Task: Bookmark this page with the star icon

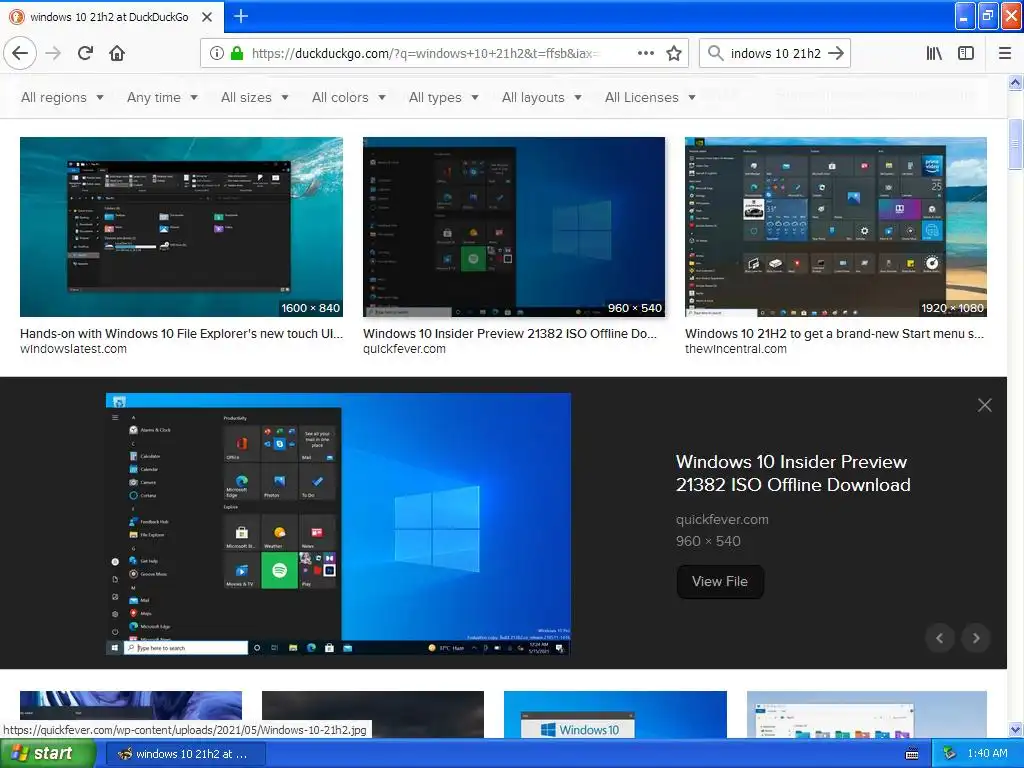Action: 674,53
